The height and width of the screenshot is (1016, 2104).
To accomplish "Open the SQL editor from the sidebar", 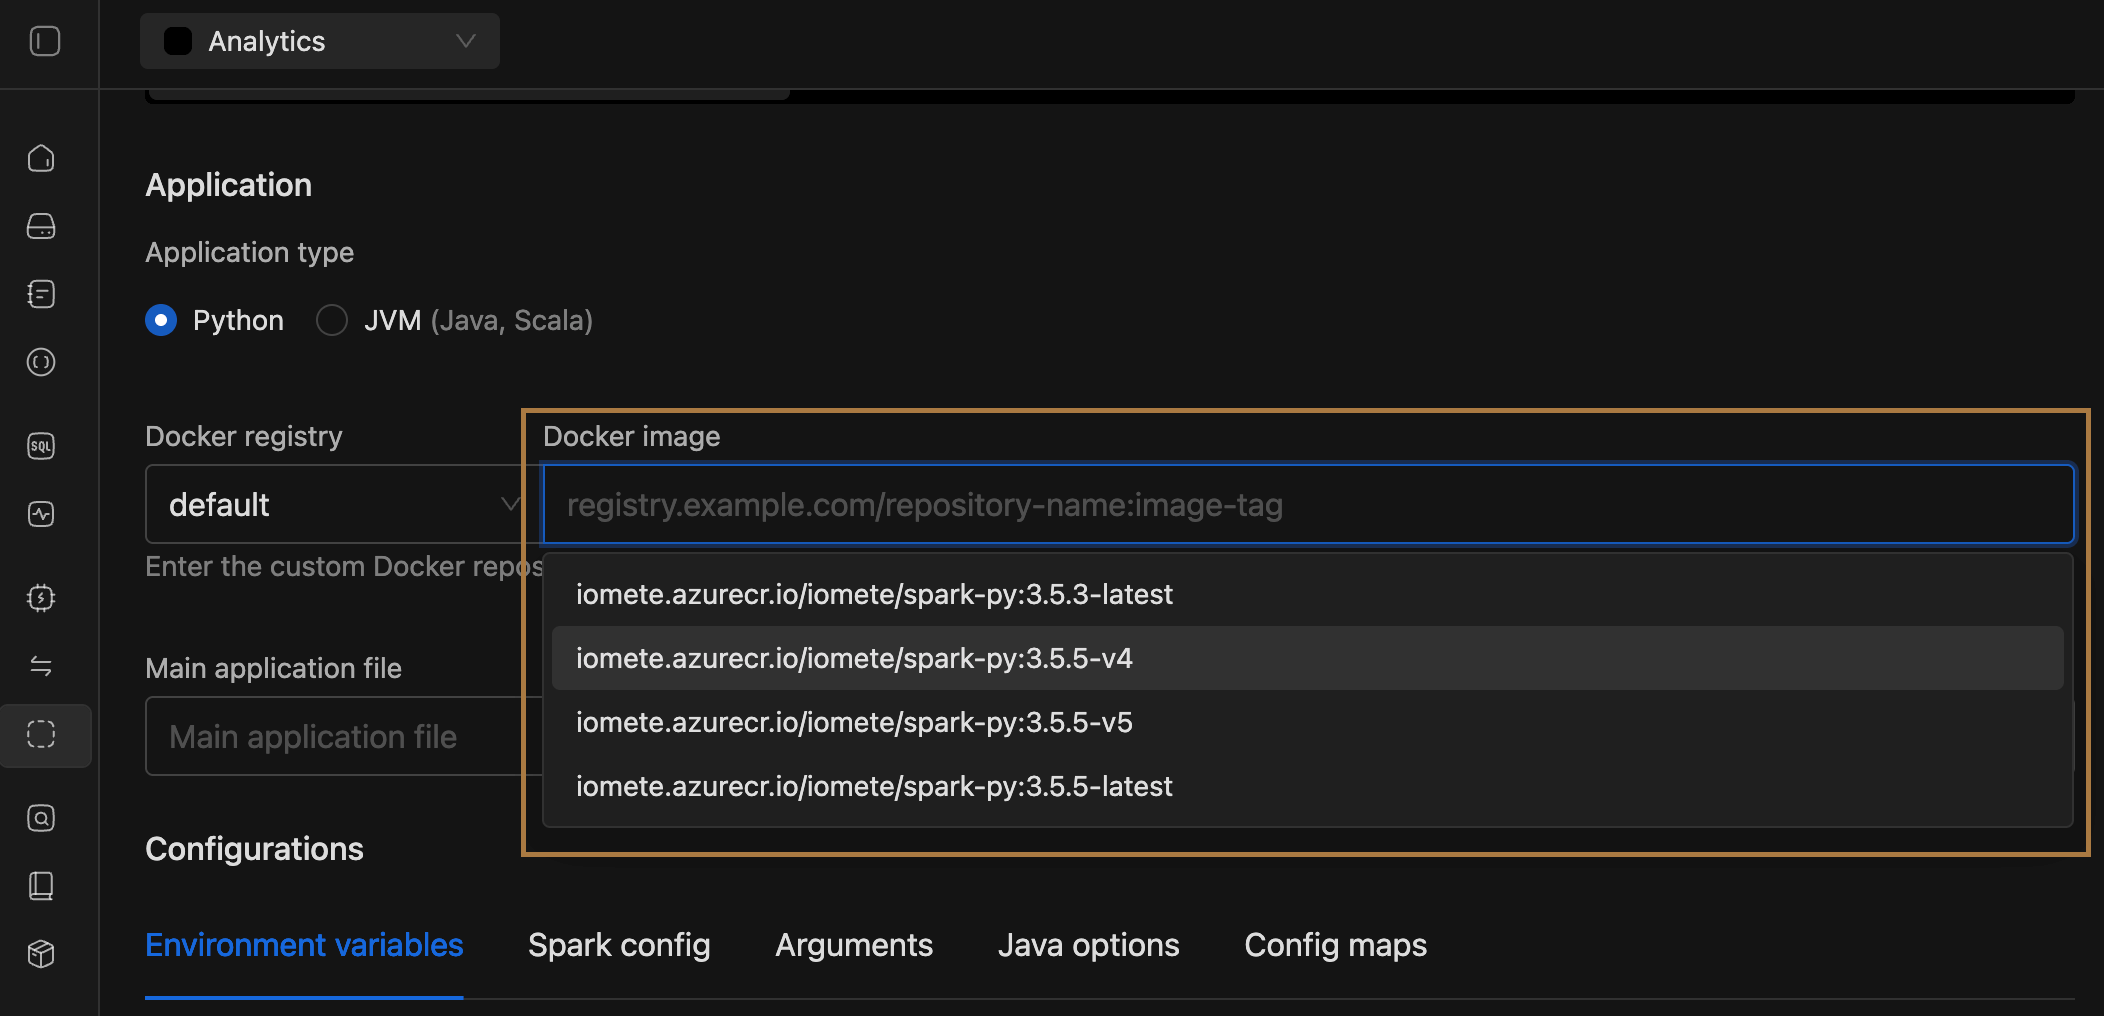I will tap(42, 447).
